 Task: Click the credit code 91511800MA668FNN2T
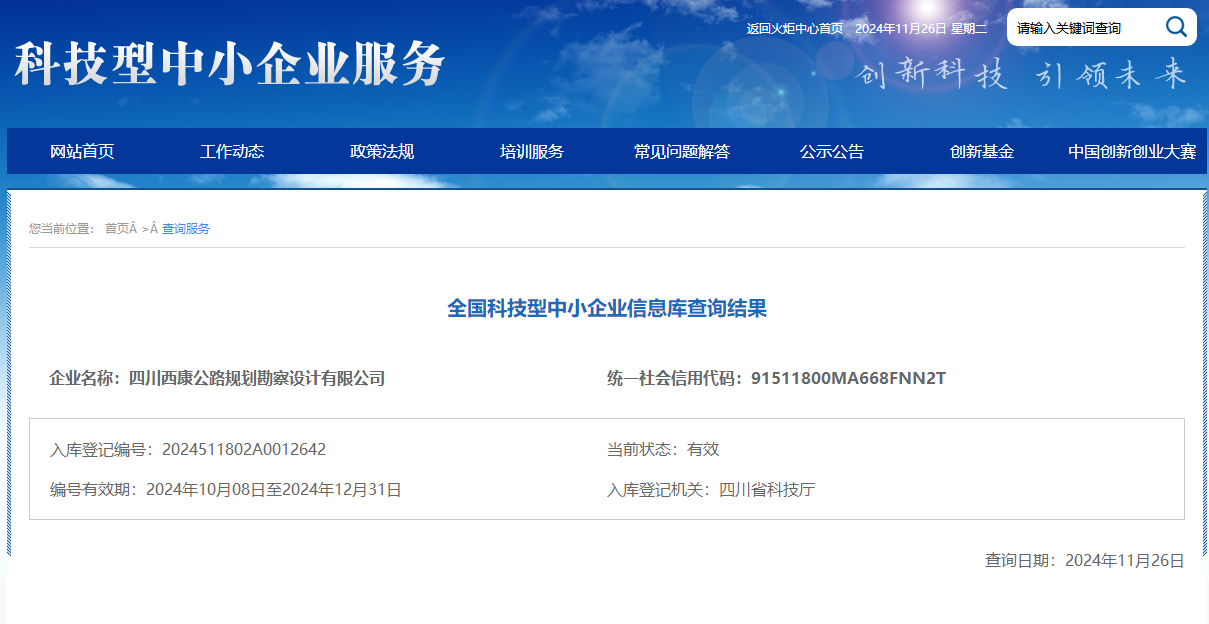848,378
